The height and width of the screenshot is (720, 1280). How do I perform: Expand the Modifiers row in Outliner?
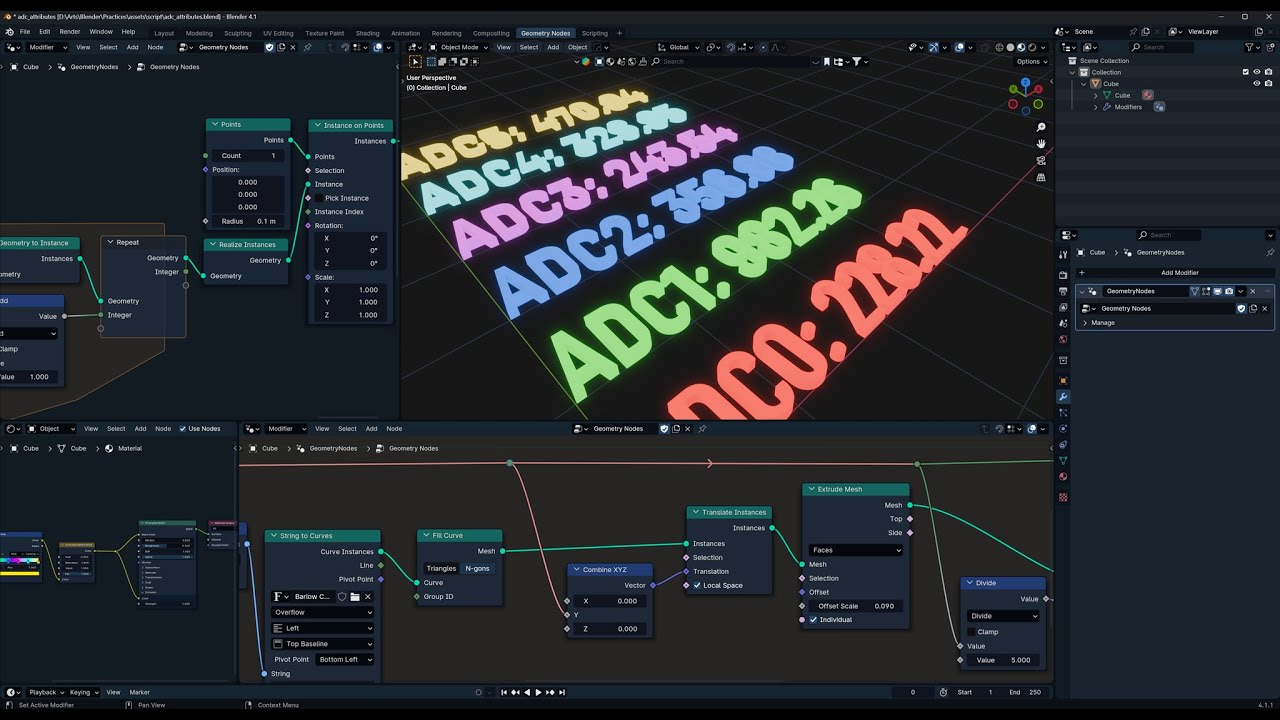click(x=1096, y=107)
